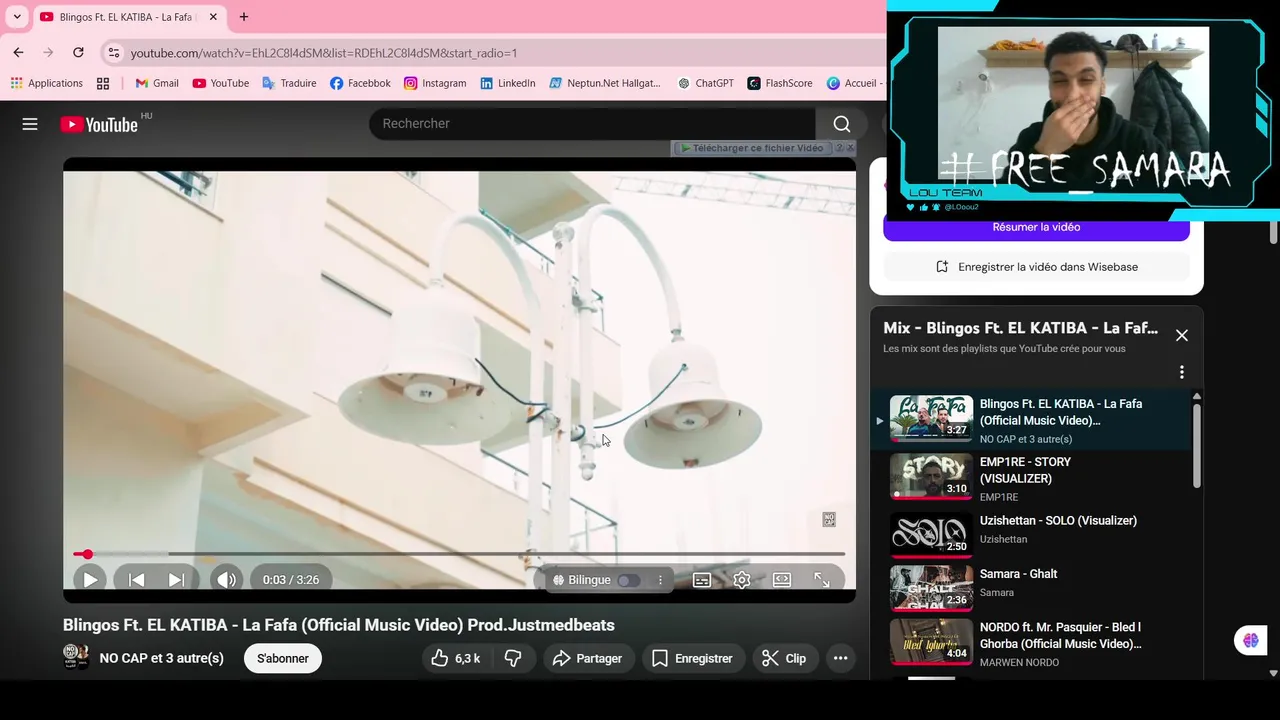1280x720 pixels.
Task: Open Neptun.Net Hallgat... bookmark
Action: (605, 83)
